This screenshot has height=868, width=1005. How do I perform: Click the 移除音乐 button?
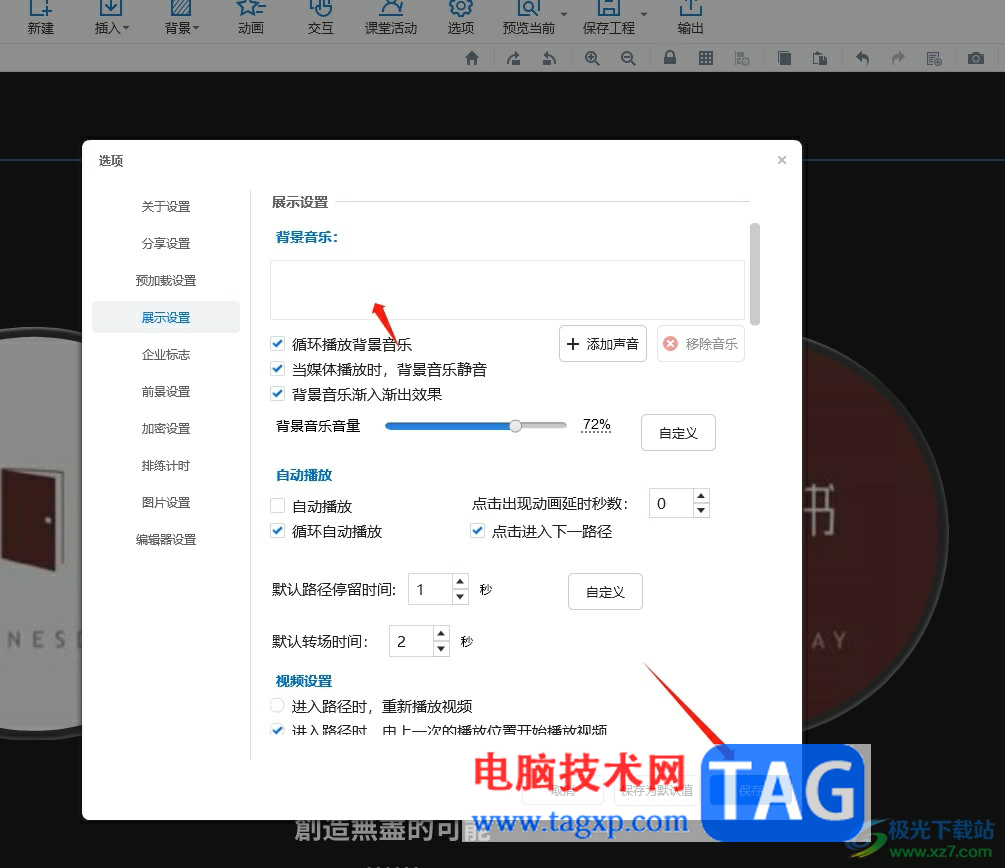701,344
